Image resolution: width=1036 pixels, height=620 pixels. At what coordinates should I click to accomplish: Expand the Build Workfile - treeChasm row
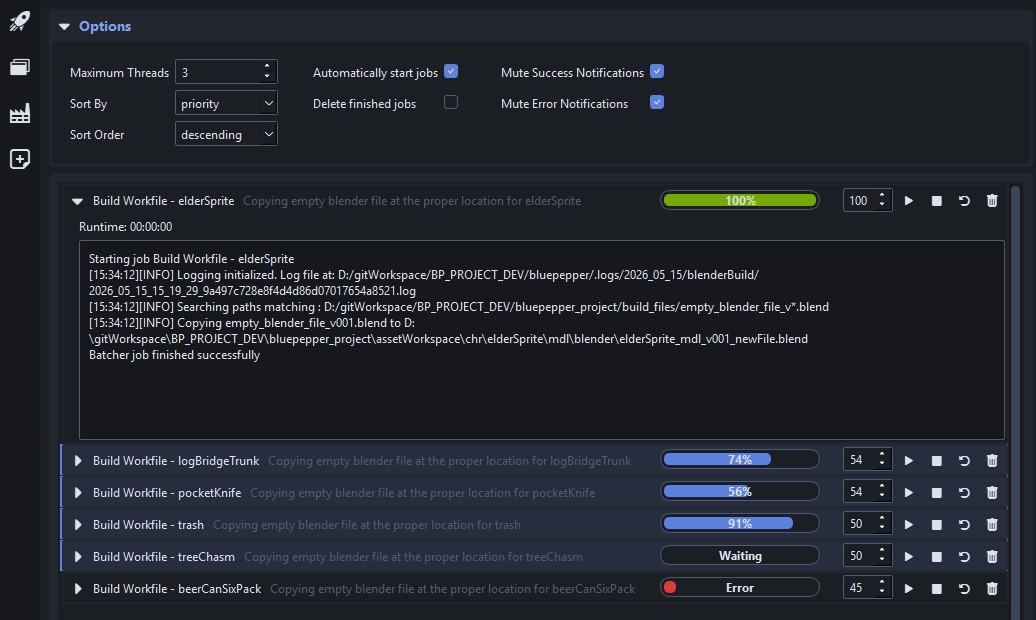click(78, 557)
